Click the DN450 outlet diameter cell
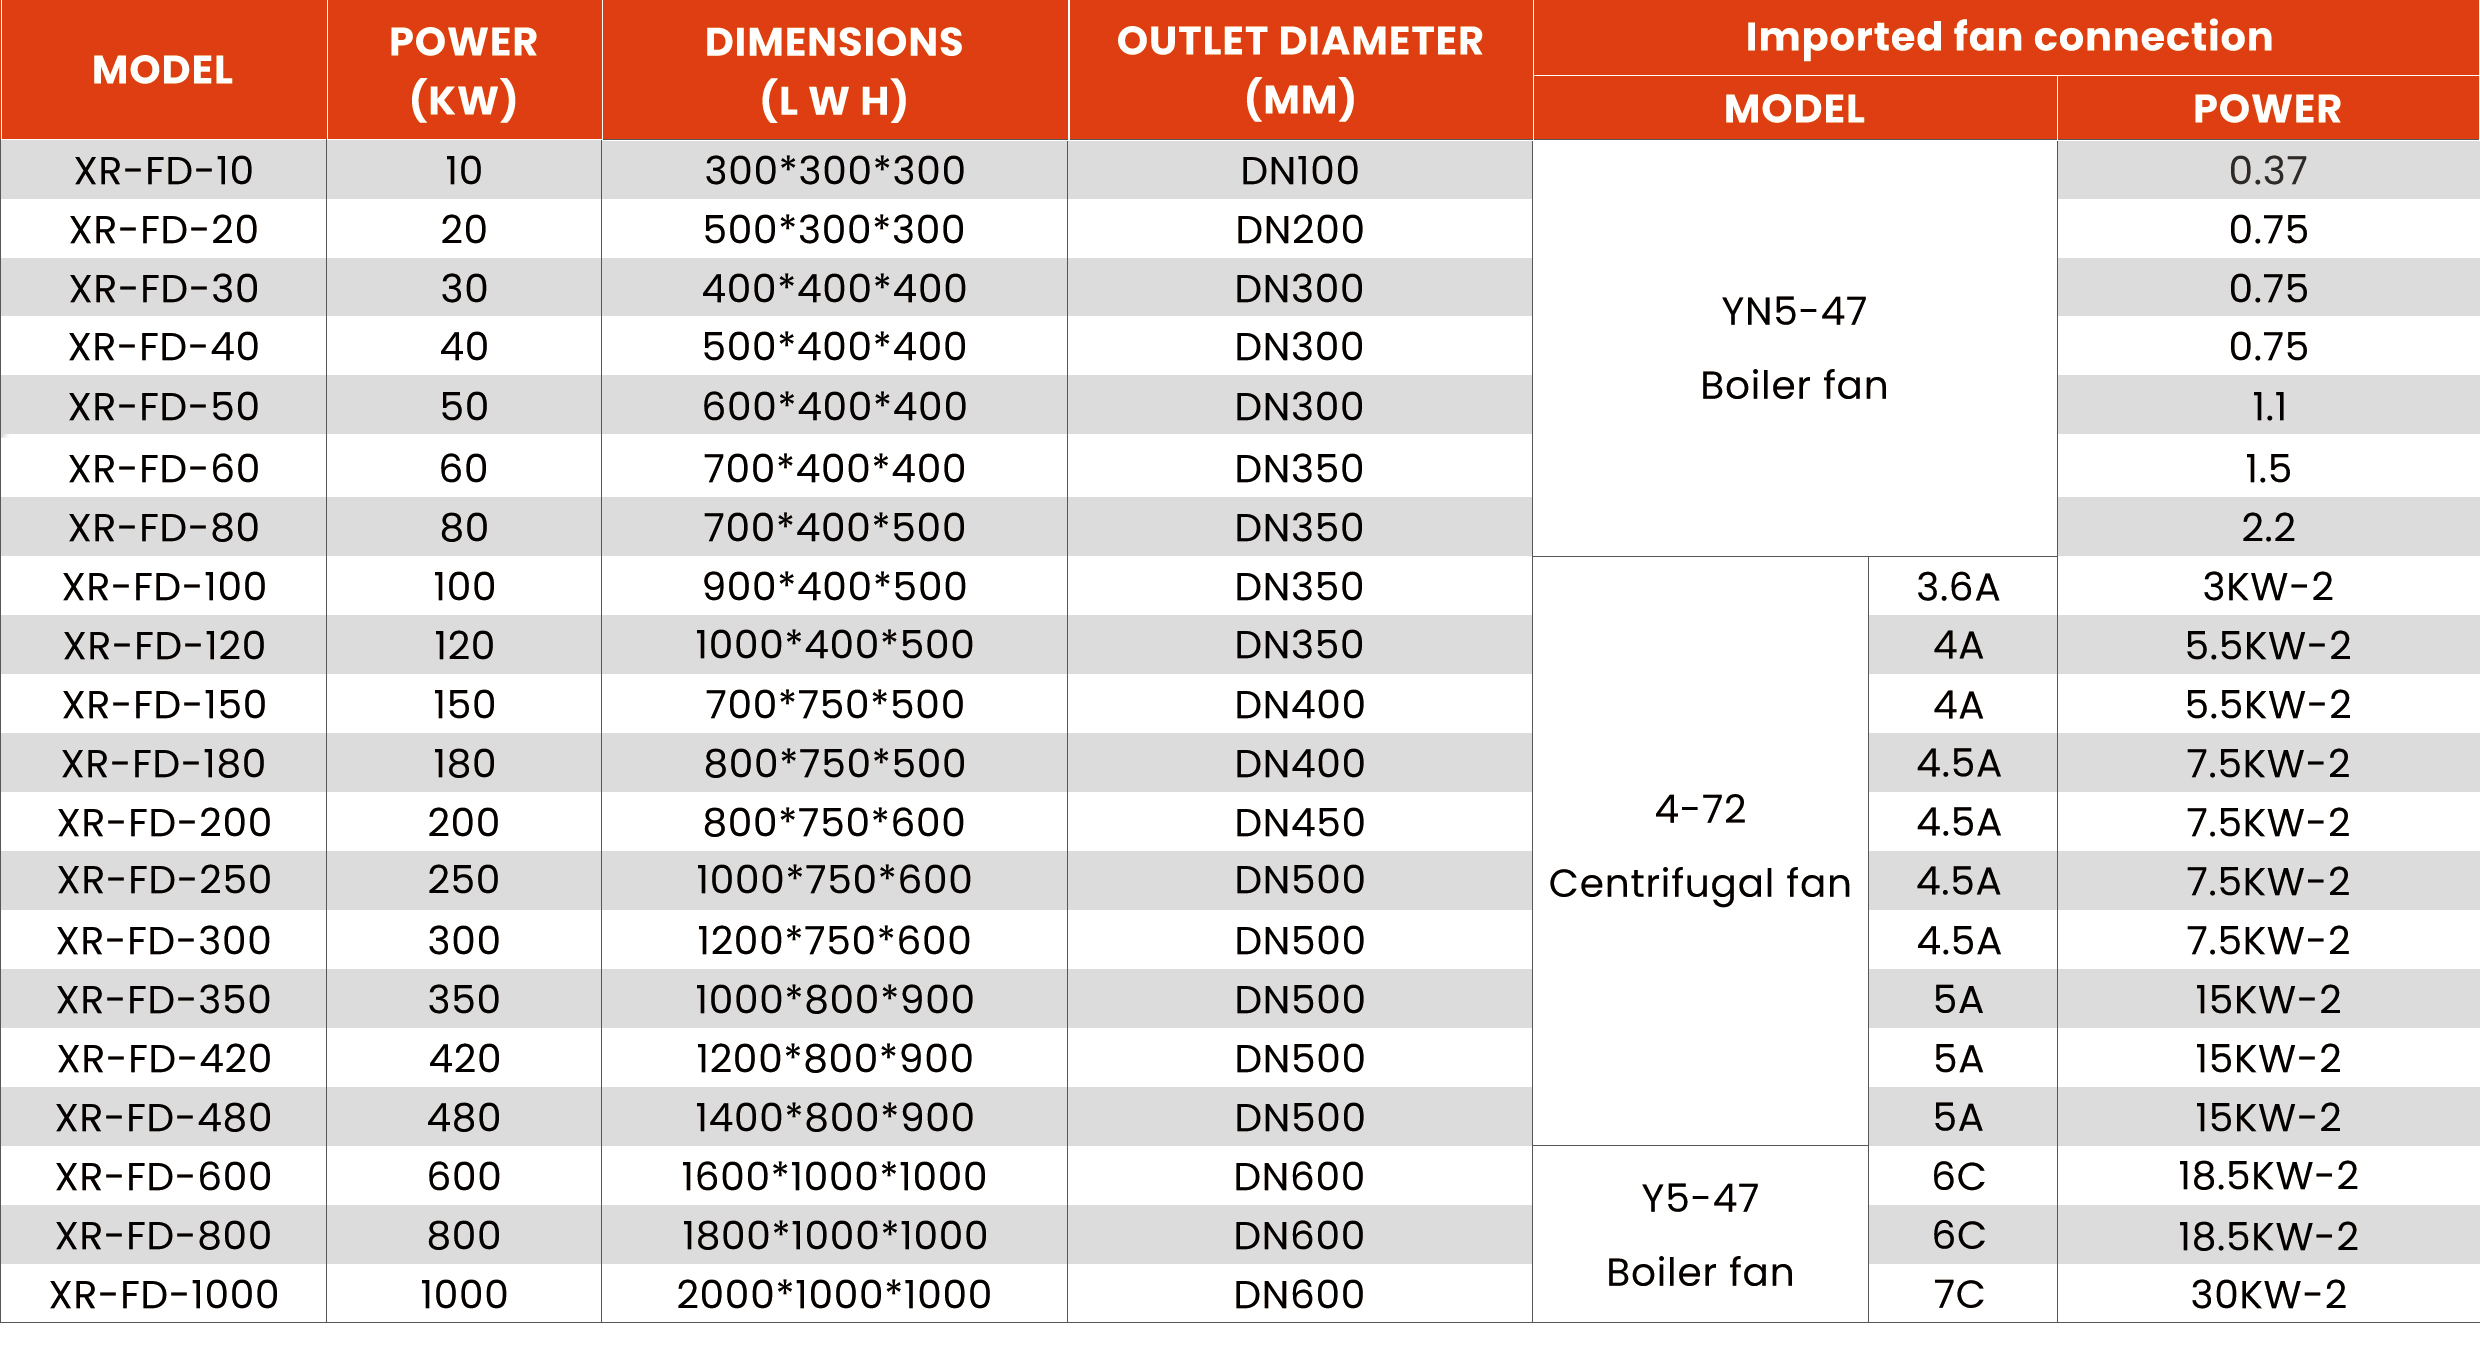The height and width of the screenshot is (1345, 2480). pyautogui.click(x=1299, y=823)
